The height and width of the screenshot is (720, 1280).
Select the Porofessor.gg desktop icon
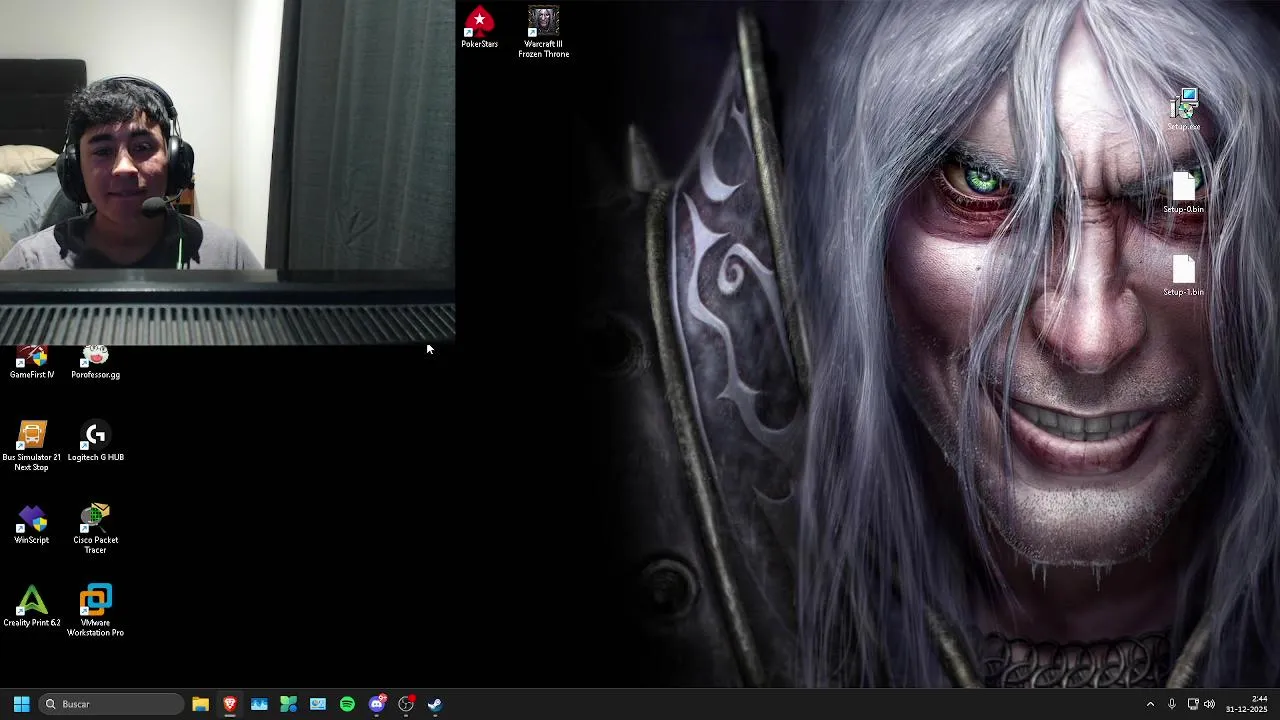(95, 364)
